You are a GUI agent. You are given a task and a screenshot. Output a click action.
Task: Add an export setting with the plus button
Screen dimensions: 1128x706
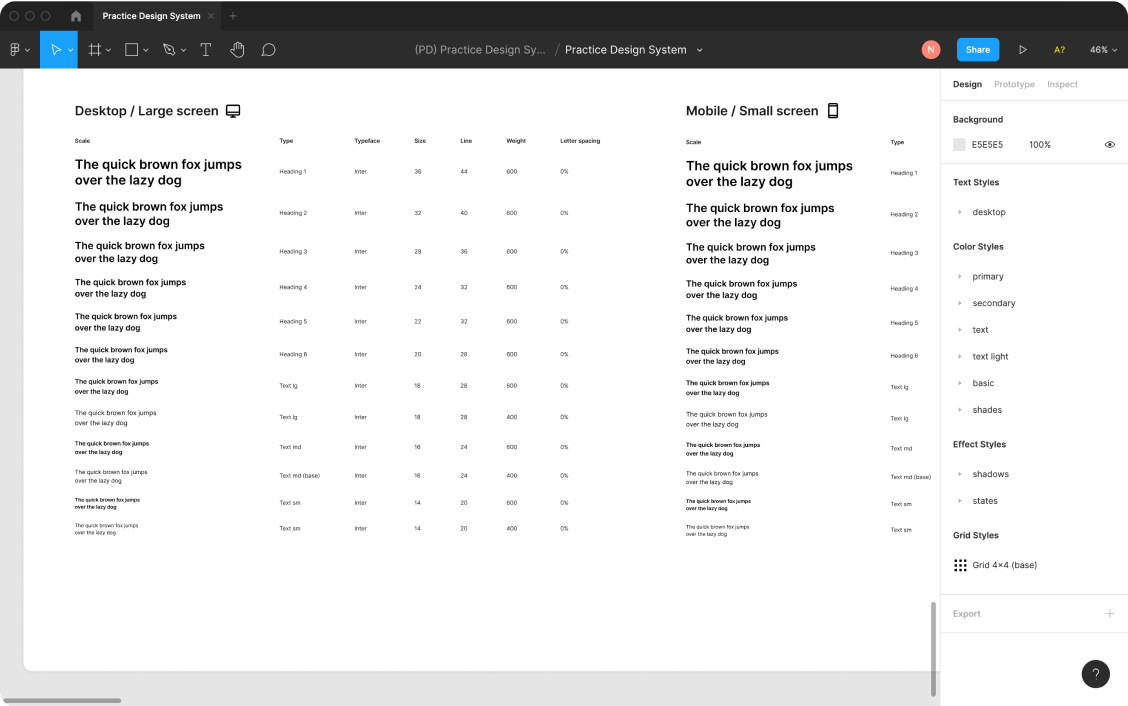[x=1110, y=613]
